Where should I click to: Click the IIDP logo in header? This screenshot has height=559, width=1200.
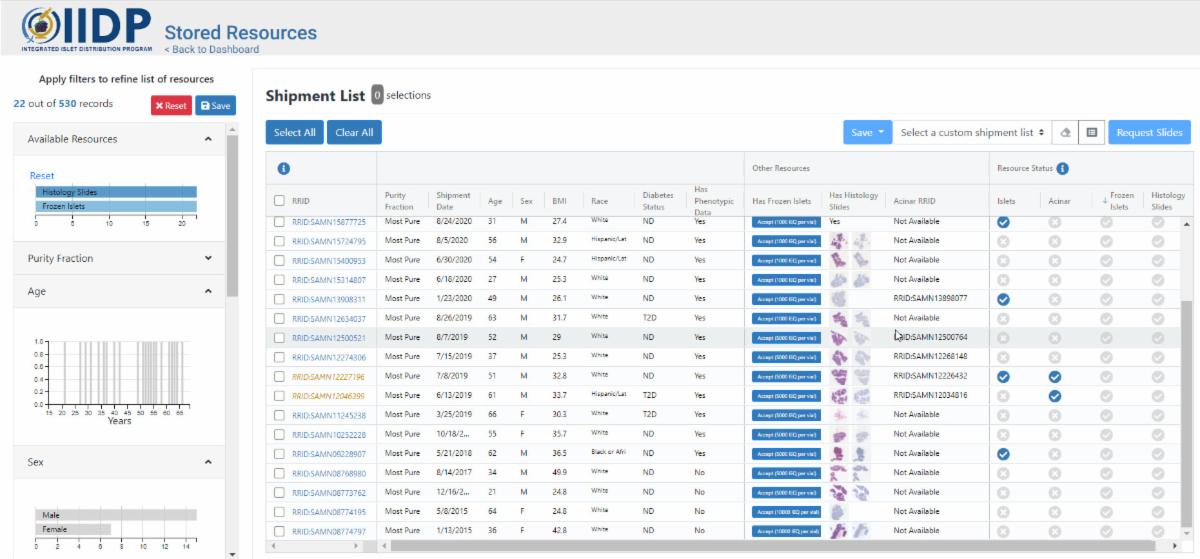(x=86, y=30)
